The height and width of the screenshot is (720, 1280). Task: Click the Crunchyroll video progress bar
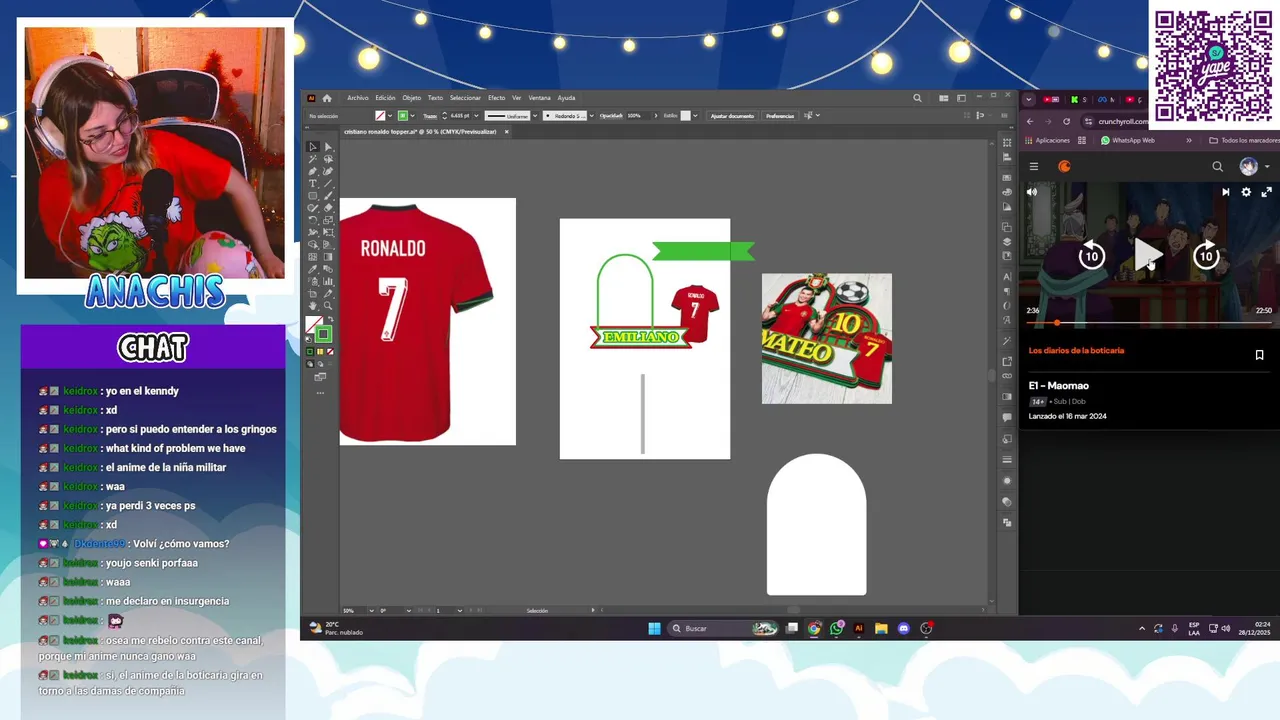tap(1148, 323)
